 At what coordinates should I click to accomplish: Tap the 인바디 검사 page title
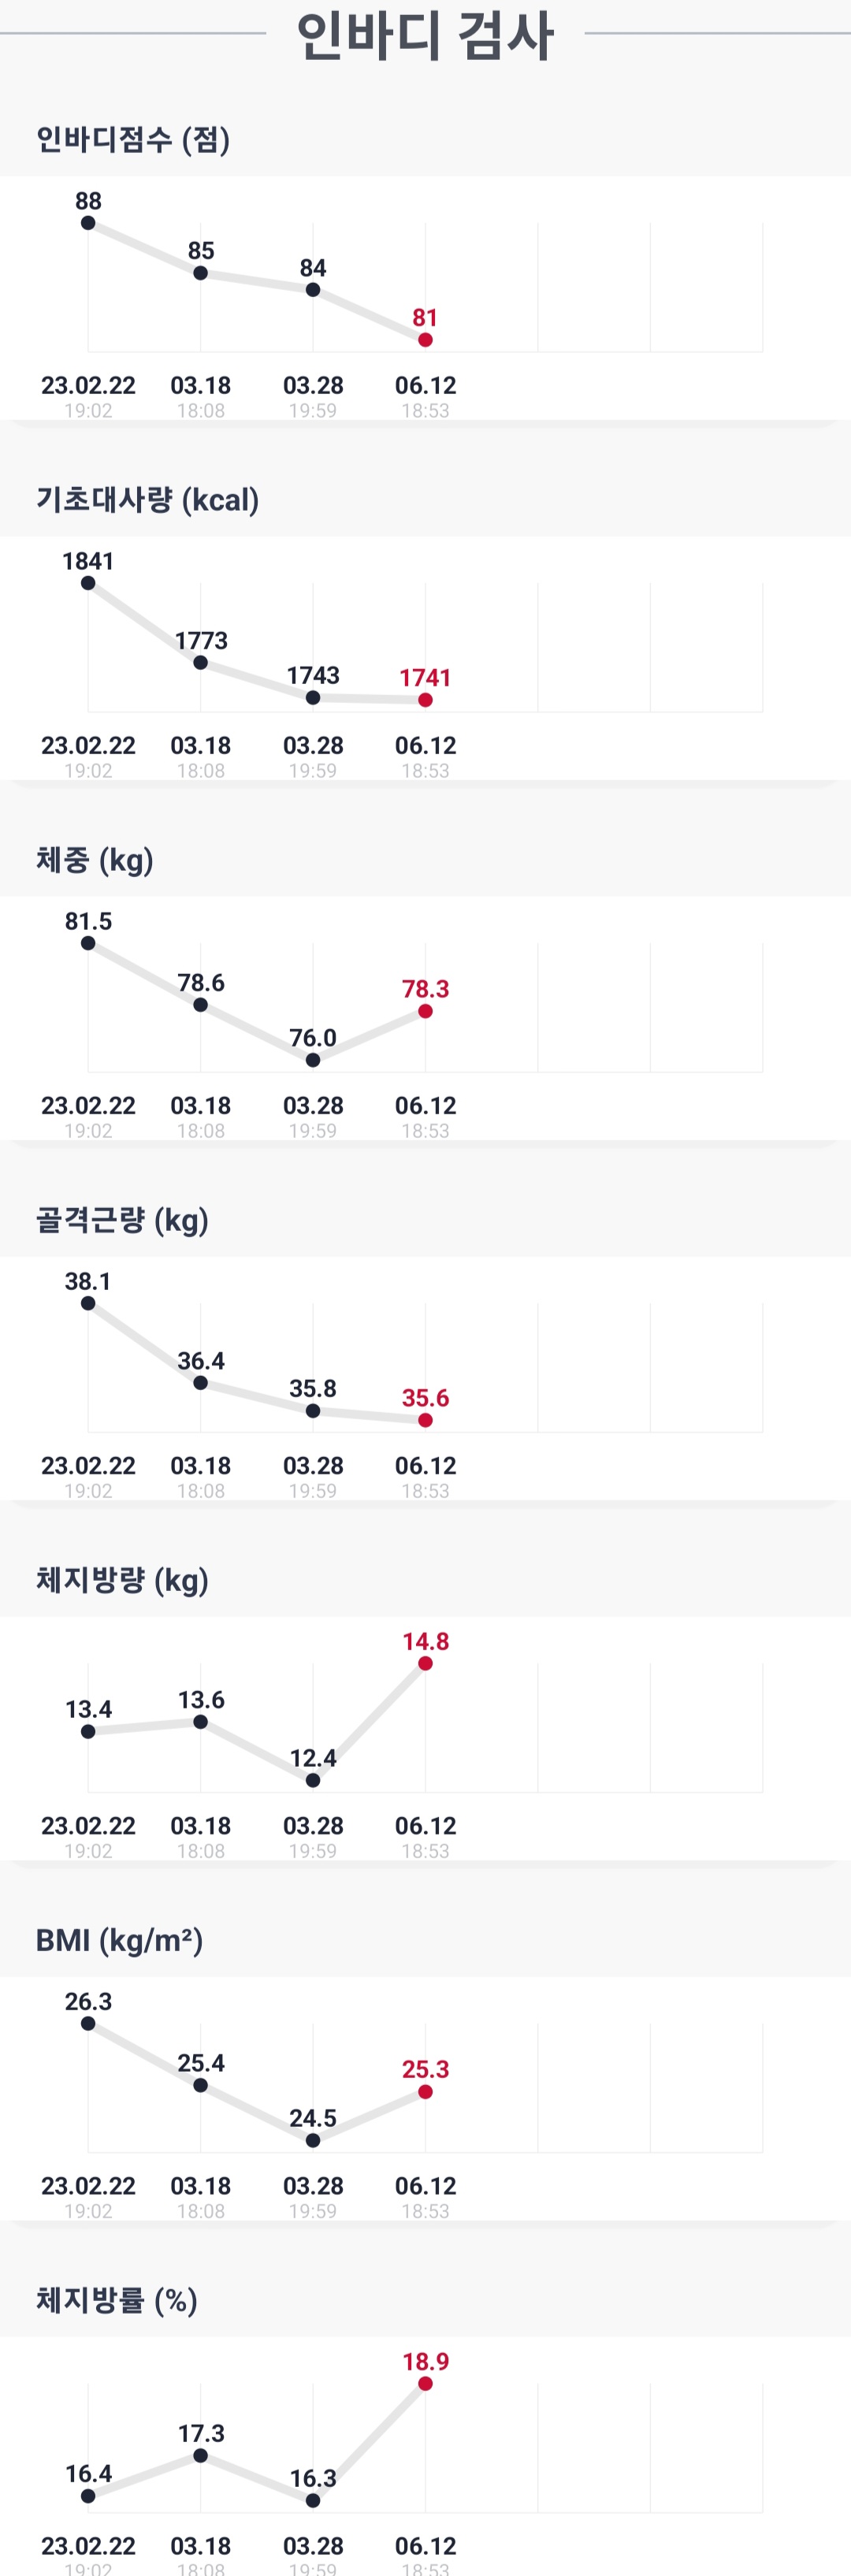(425, 36)
